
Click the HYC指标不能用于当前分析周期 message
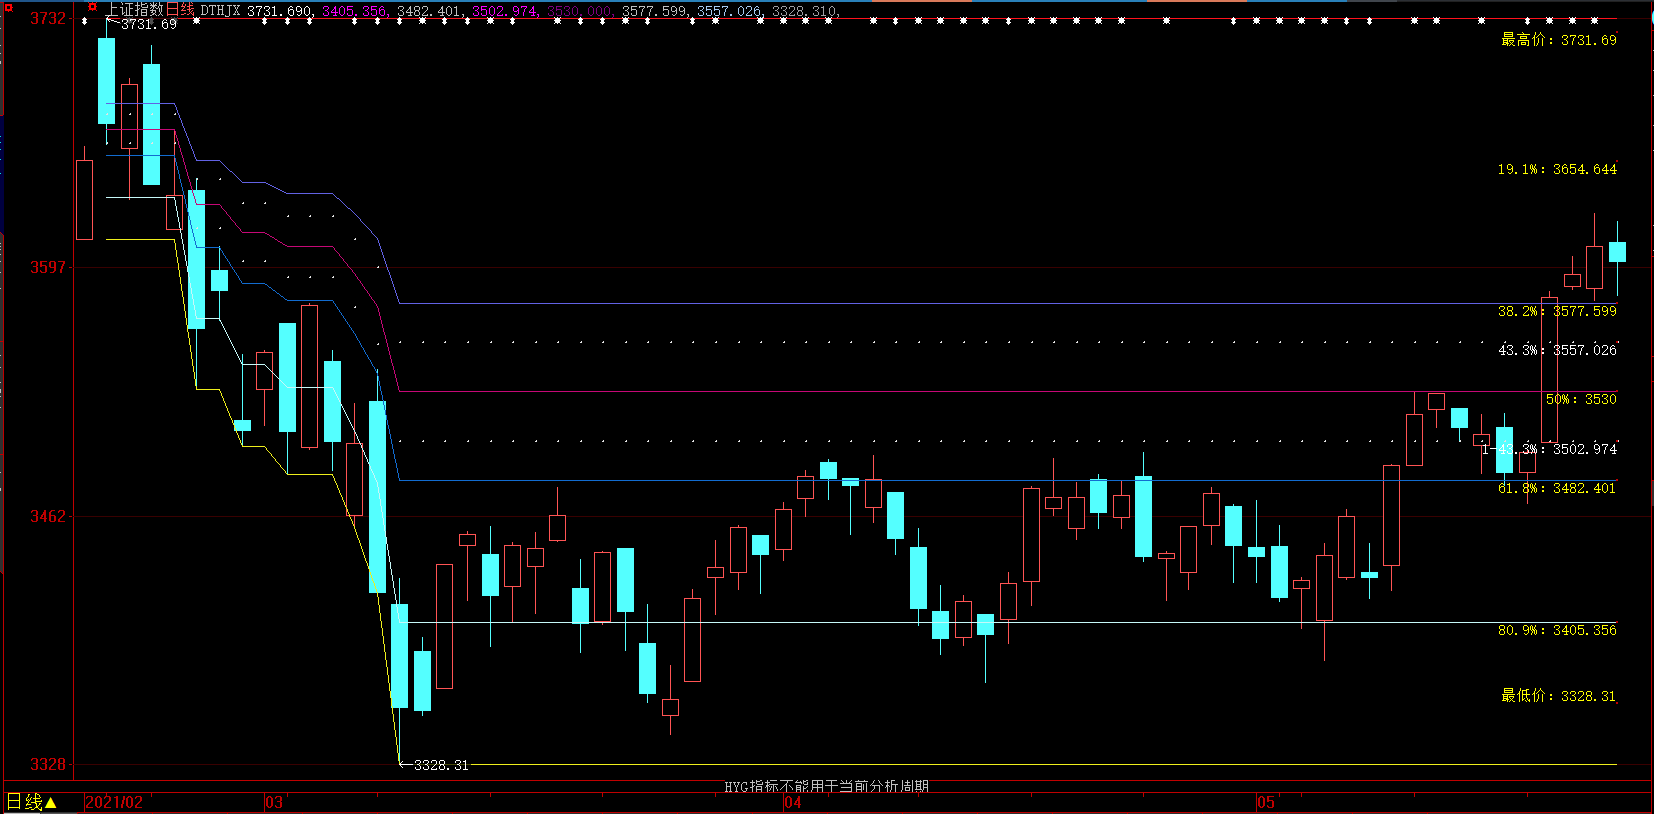click(827, 786)
